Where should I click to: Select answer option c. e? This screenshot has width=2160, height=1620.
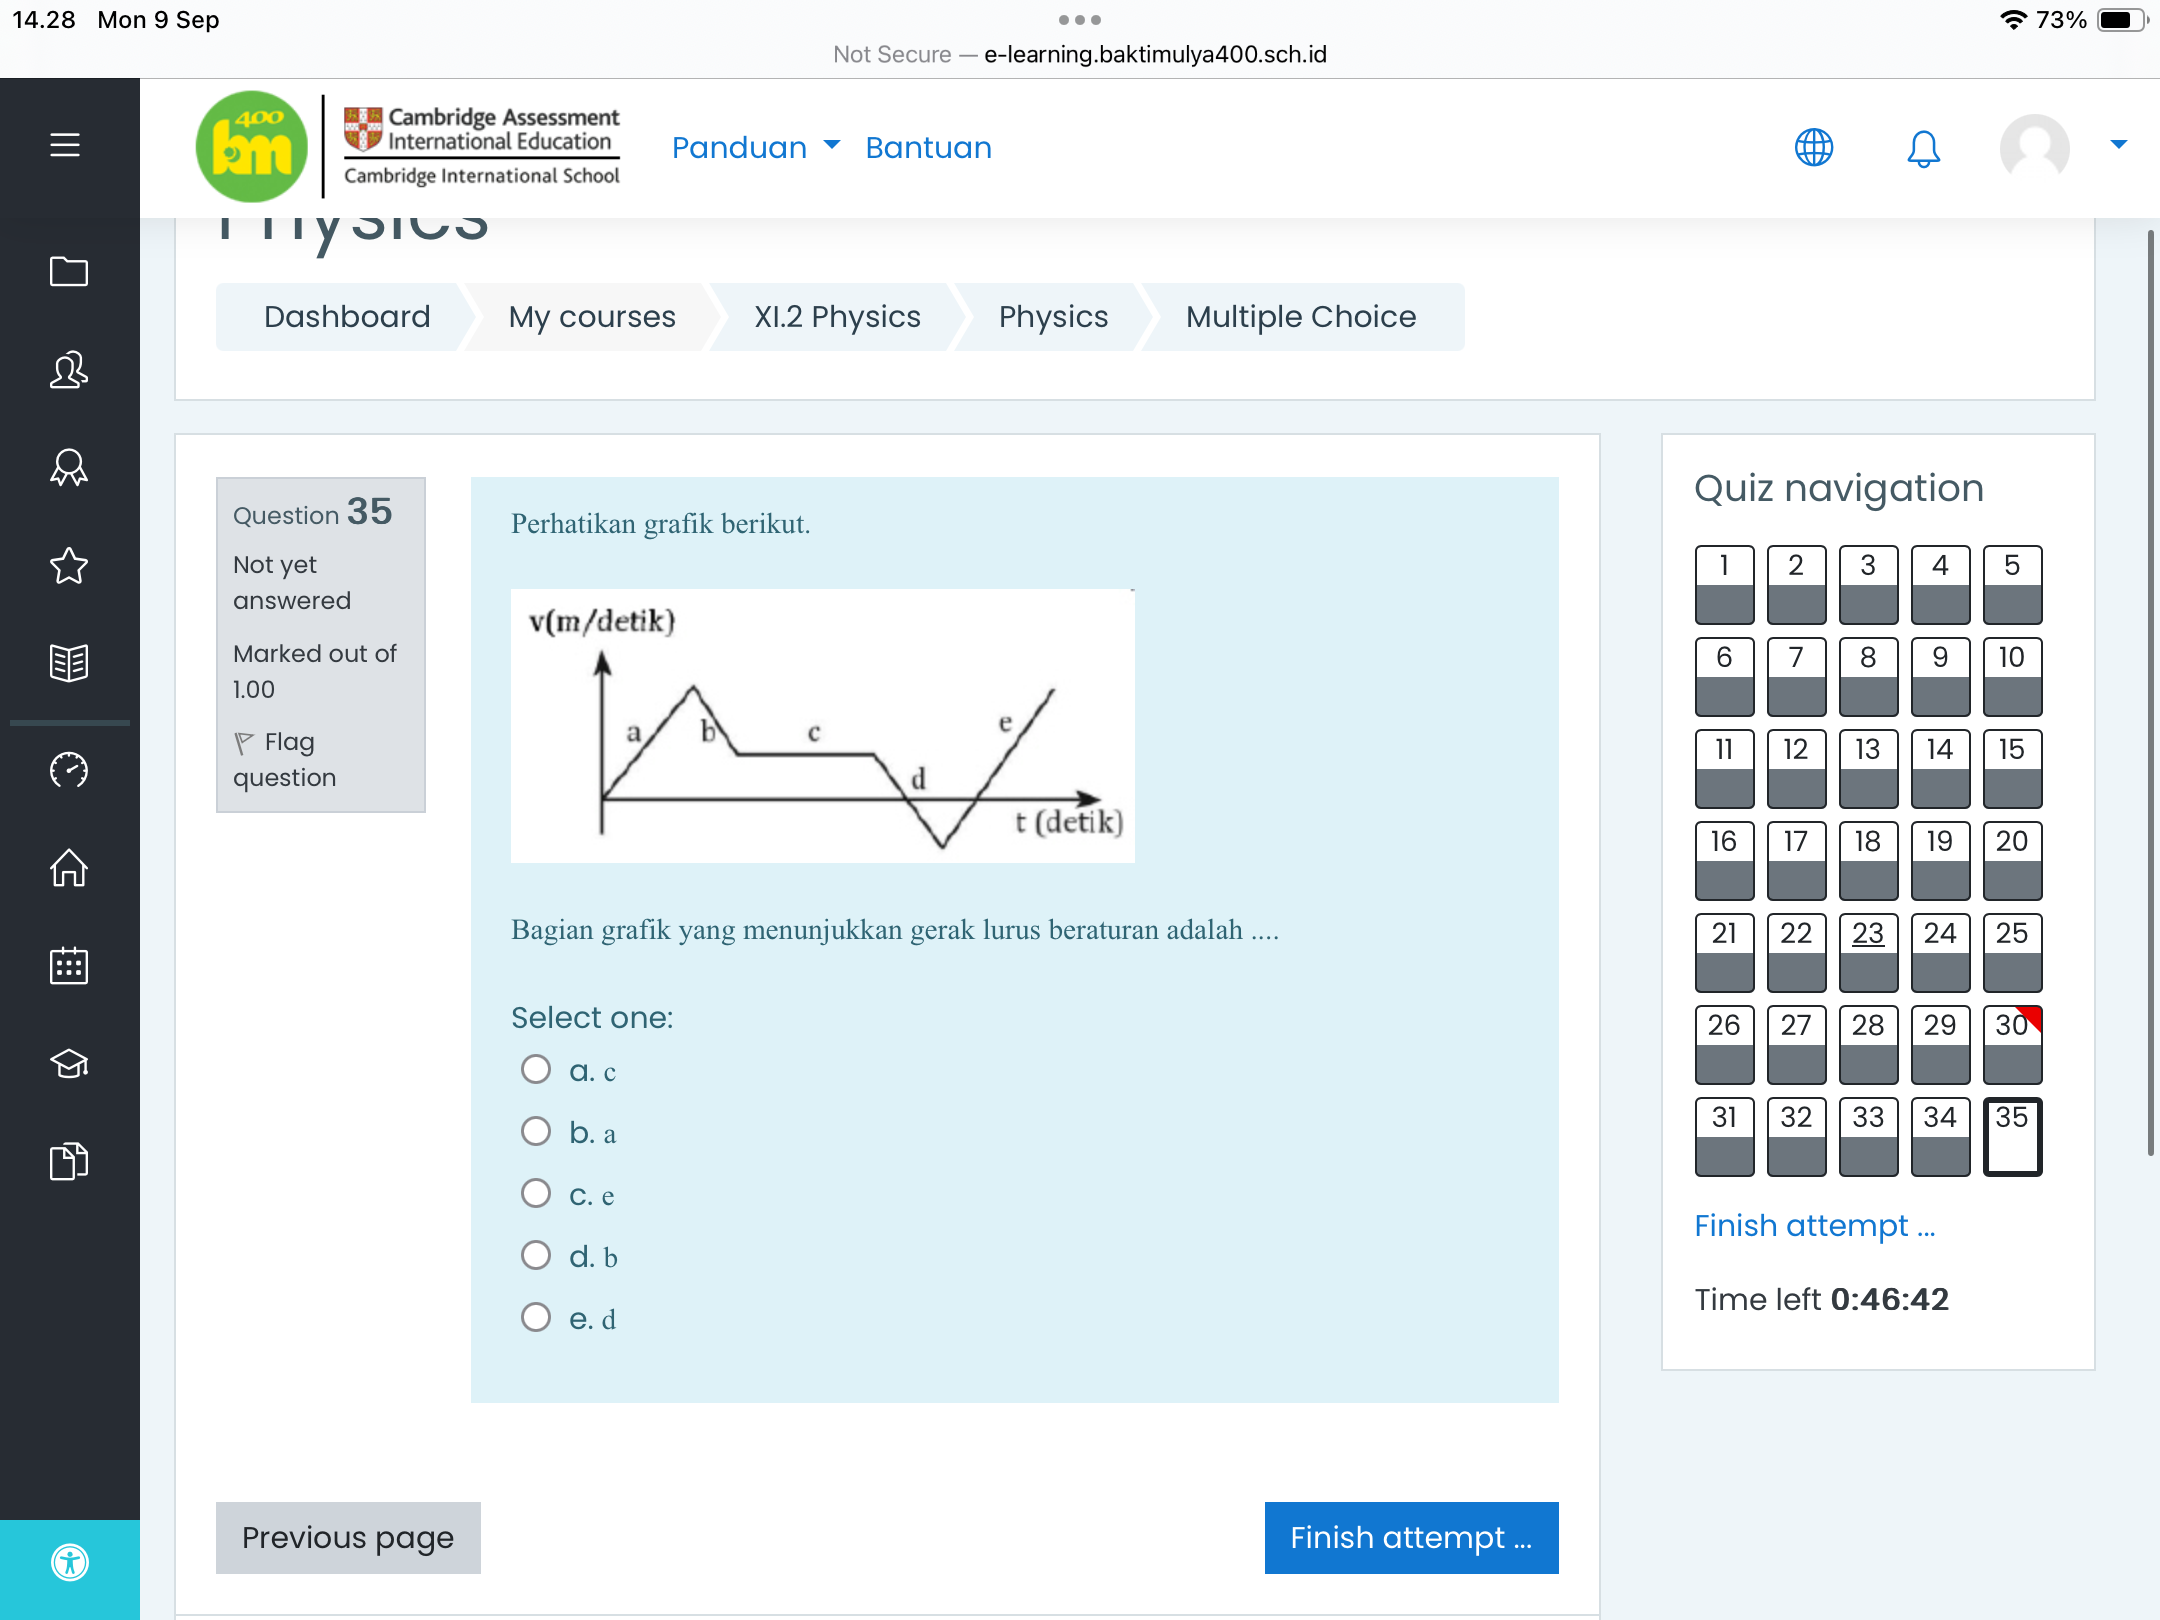tap(536, 1193)
